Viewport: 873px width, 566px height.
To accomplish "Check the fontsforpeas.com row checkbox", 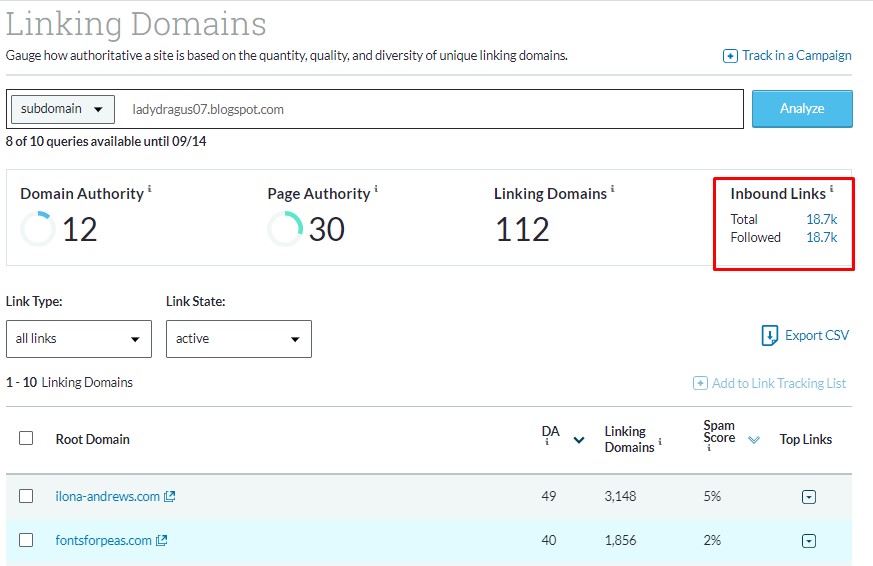I will (26, 540).
